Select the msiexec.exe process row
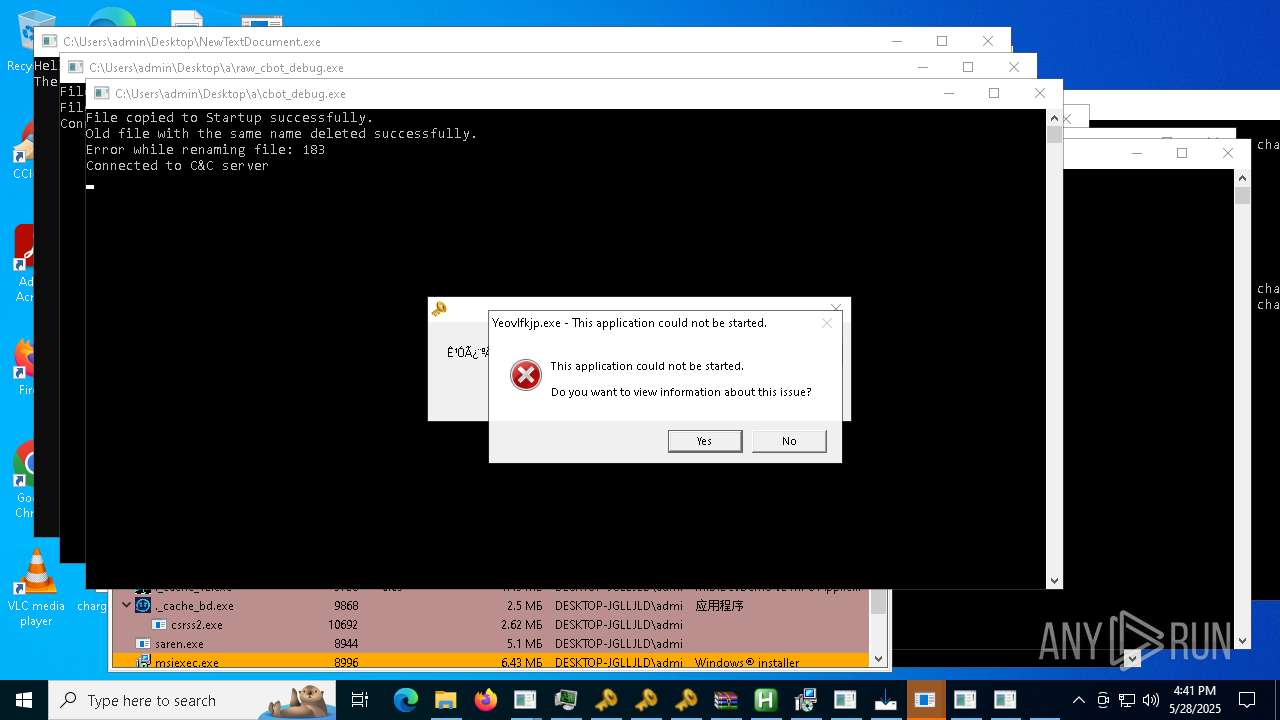This screenshot has width=1280, height=720. click(490, 662)
